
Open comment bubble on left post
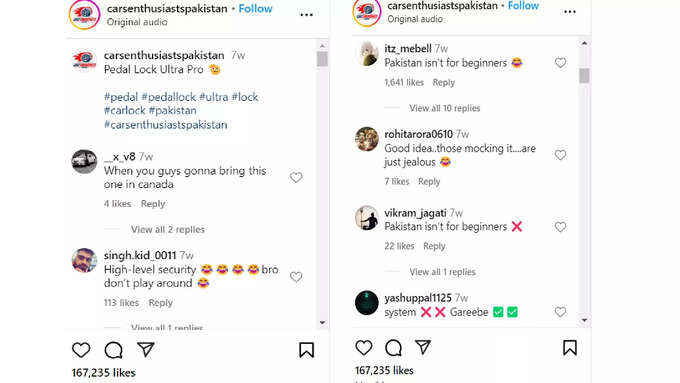click(x=114, y=350)
